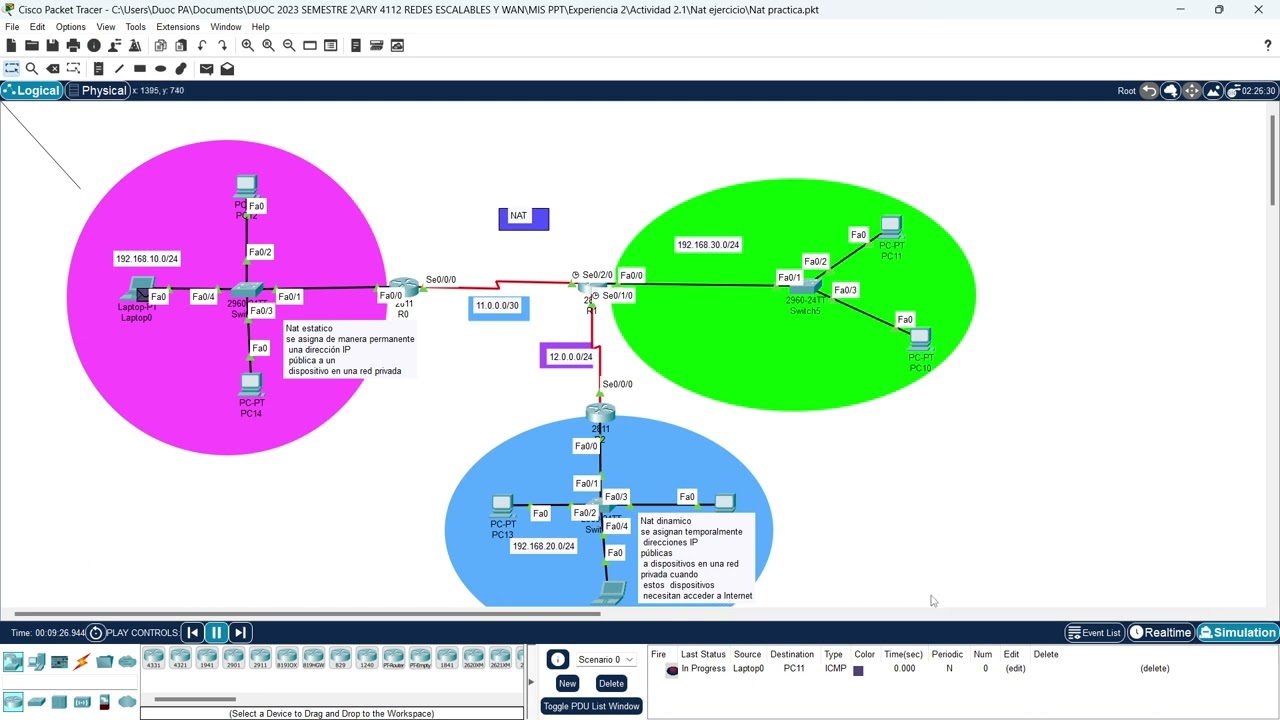Click Toggle PDU List Window button
The height and width of the screenshot is (720, 1280).
click(591, 706)
